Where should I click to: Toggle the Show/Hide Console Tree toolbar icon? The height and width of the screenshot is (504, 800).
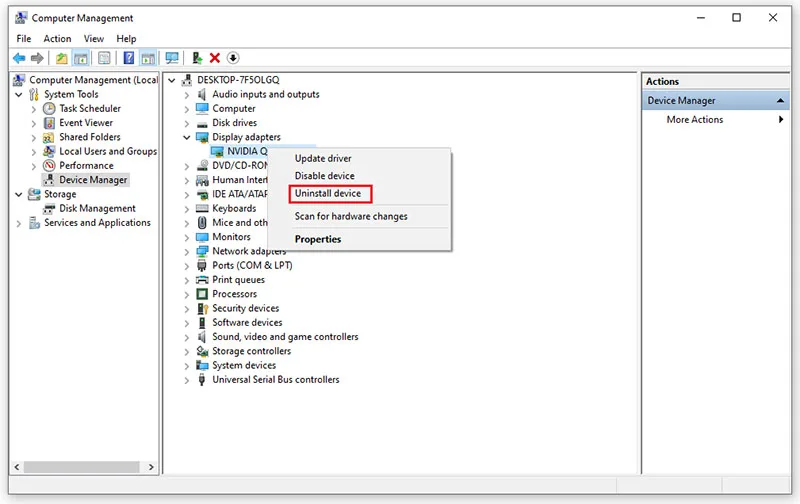81,58
